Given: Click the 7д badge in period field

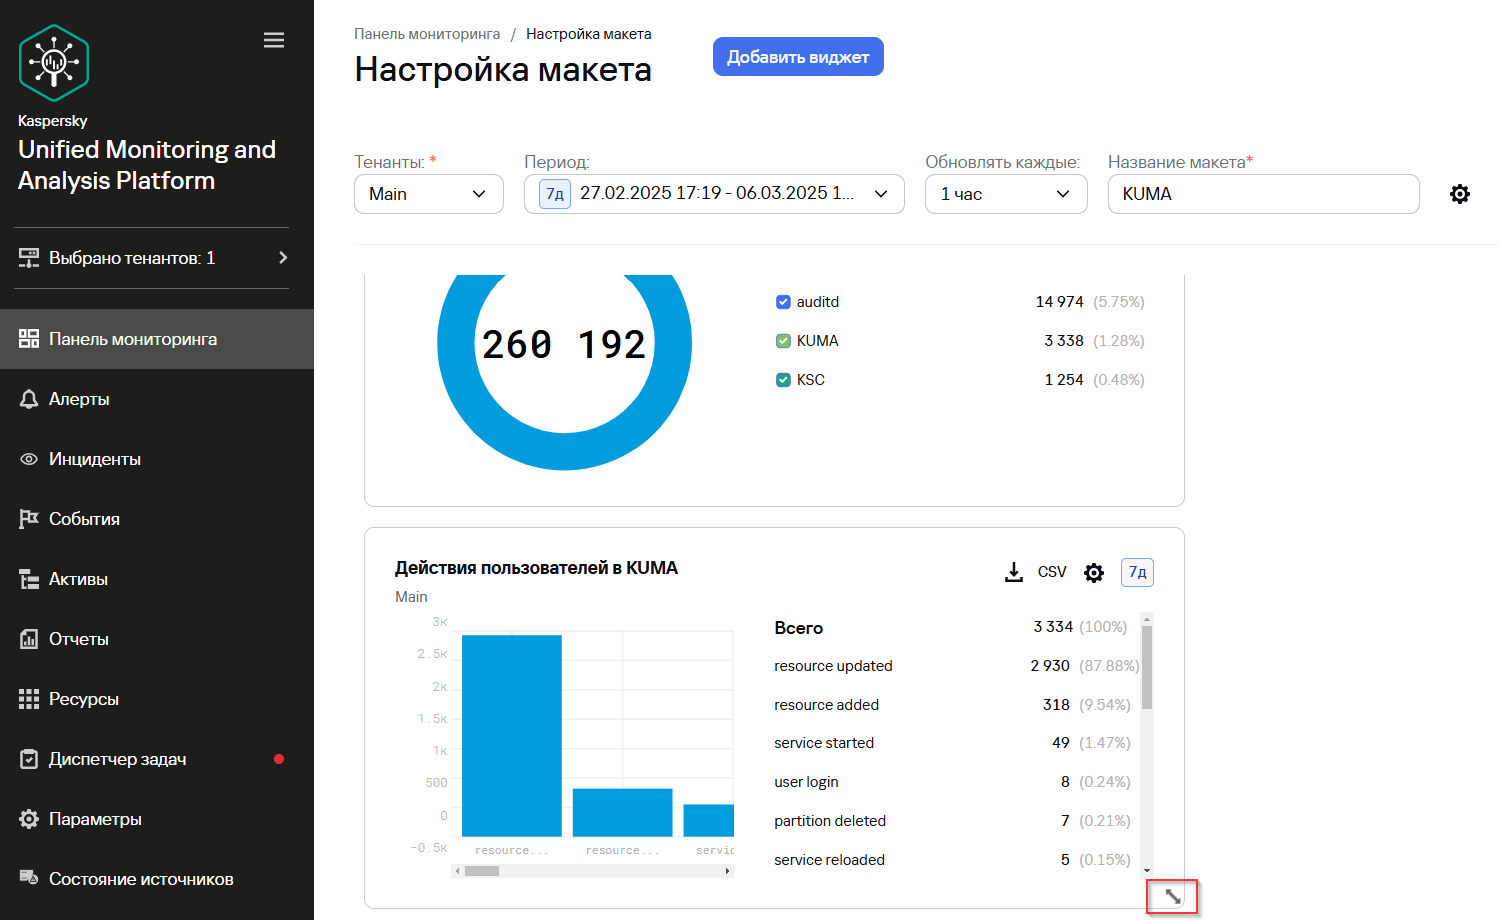Looking at the screenshot, I should pos(555,194).
